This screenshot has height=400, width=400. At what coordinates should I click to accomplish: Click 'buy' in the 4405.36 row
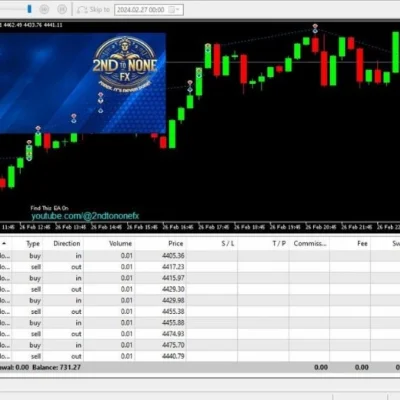(35, 256)
